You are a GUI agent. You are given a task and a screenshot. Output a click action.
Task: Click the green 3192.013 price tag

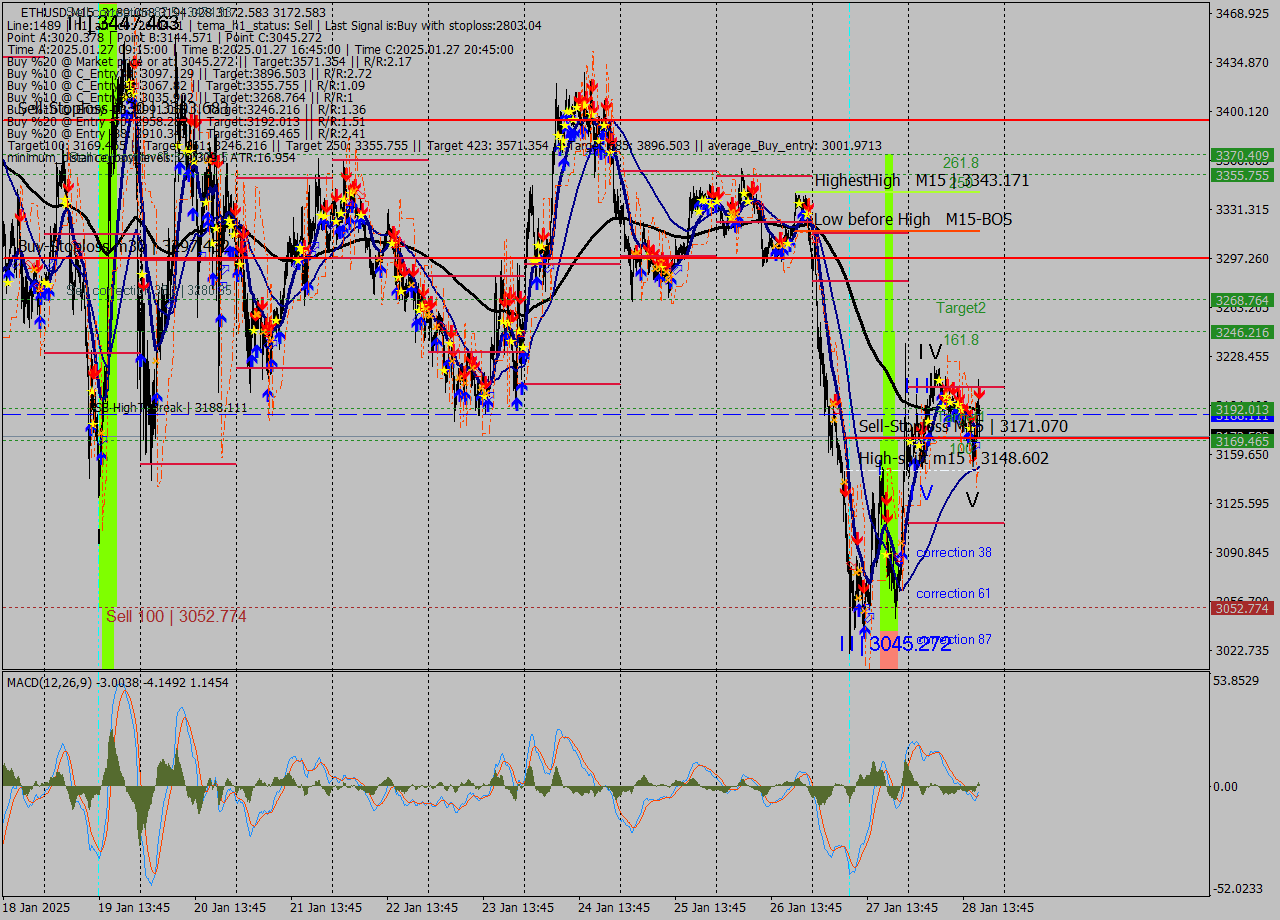click(x=1241, y=408)
